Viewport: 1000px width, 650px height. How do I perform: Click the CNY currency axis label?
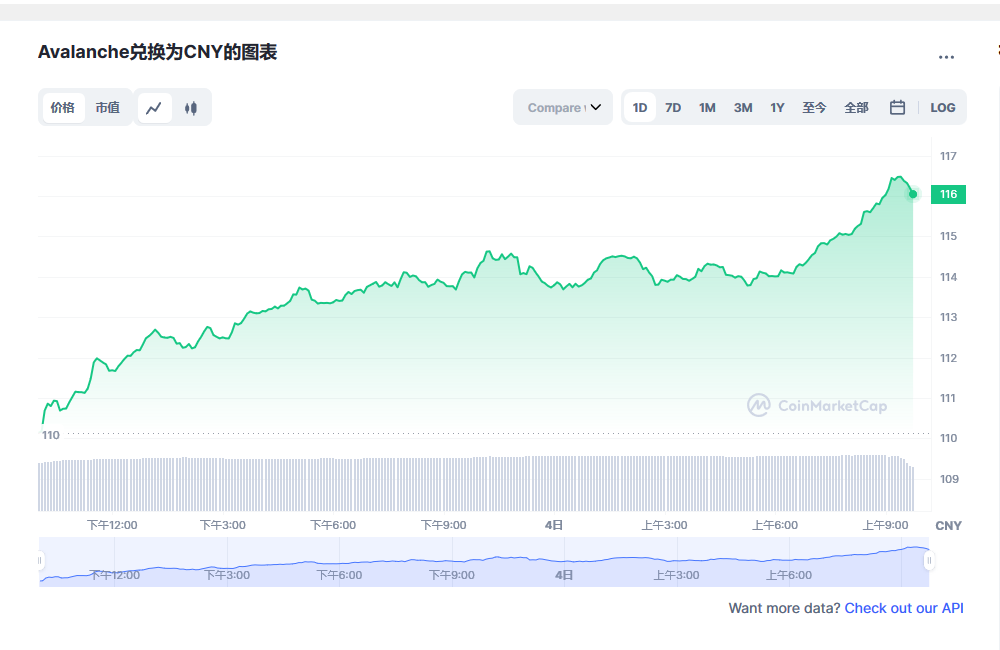948,526
